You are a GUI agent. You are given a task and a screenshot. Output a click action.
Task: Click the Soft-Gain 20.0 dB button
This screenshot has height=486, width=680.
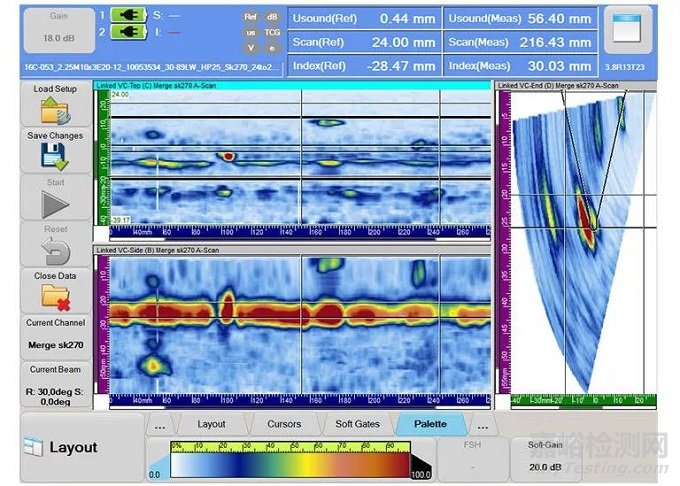tap(545, 459)
